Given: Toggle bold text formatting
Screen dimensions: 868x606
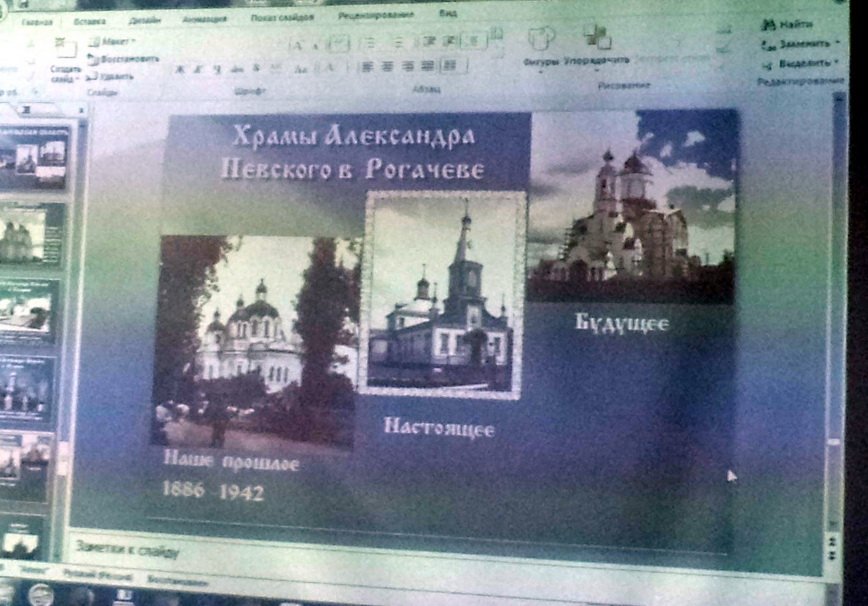Looking at the screenshot, I should (x=180, y=69).
